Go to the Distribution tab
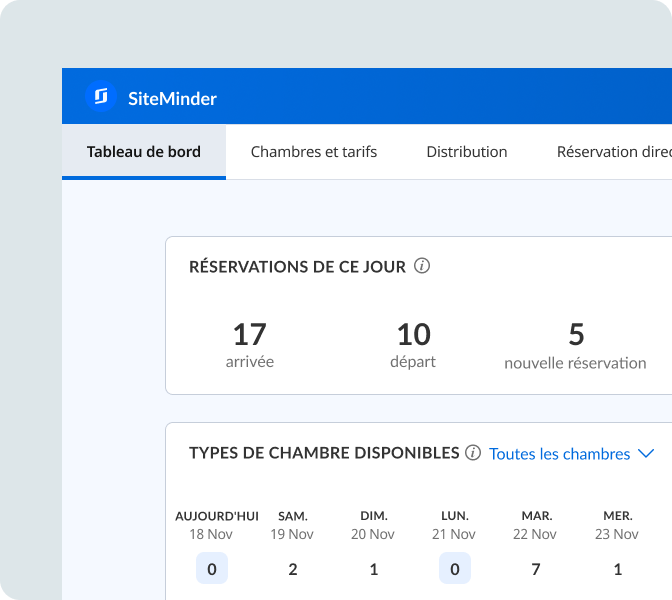Viewport: 672px width, 600px height. pyautogui.click(x=467, y=152)
